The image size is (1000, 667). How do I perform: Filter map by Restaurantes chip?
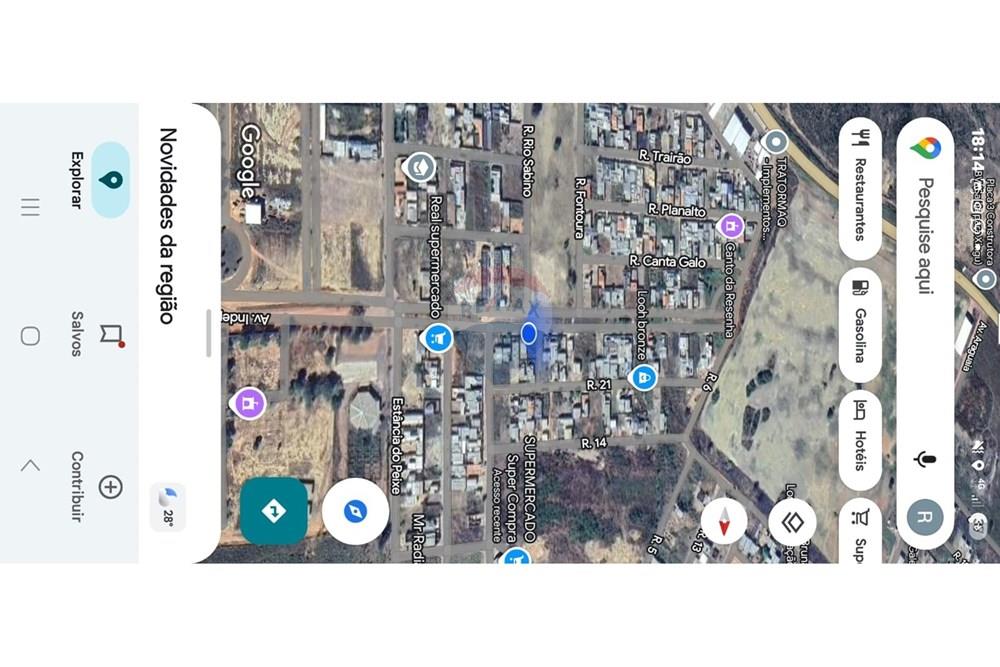click(x=860, y=189)
